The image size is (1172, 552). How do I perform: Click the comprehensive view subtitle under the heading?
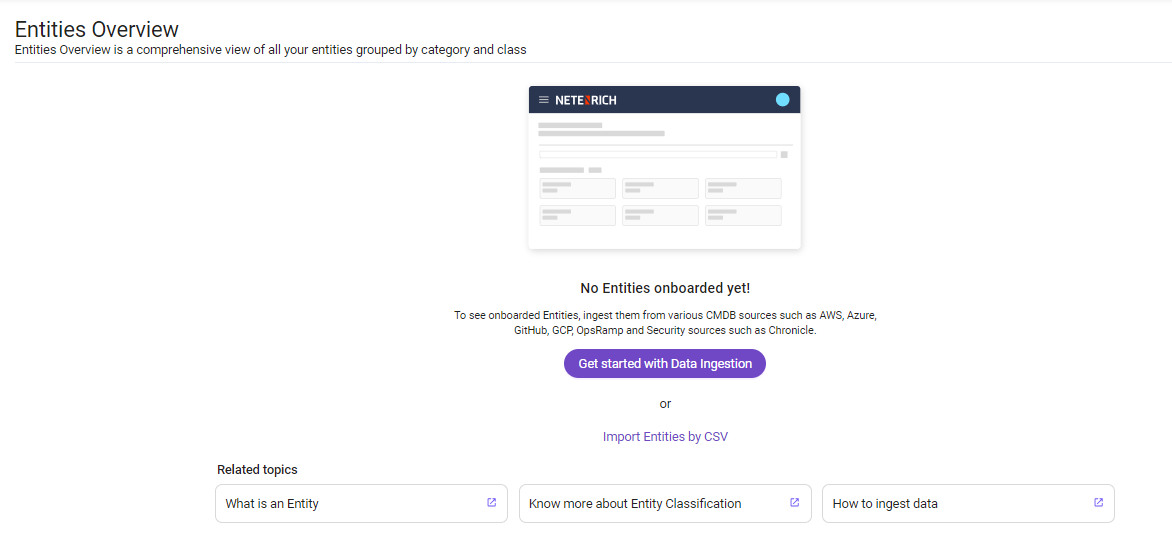point(271,51)
